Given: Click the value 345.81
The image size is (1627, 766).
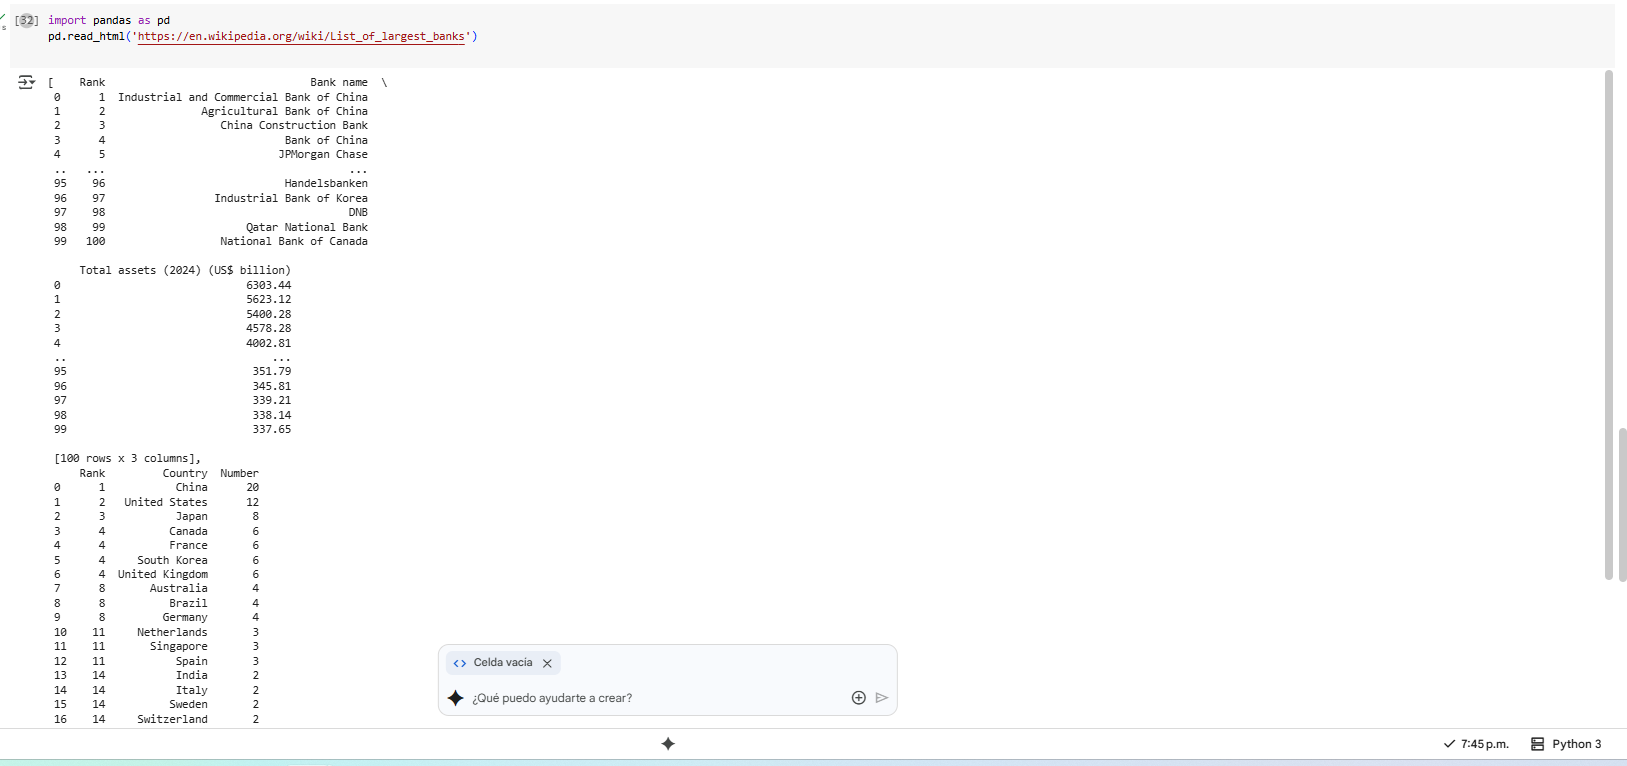Looking at the screenshot, I should (x=272, y=386).
